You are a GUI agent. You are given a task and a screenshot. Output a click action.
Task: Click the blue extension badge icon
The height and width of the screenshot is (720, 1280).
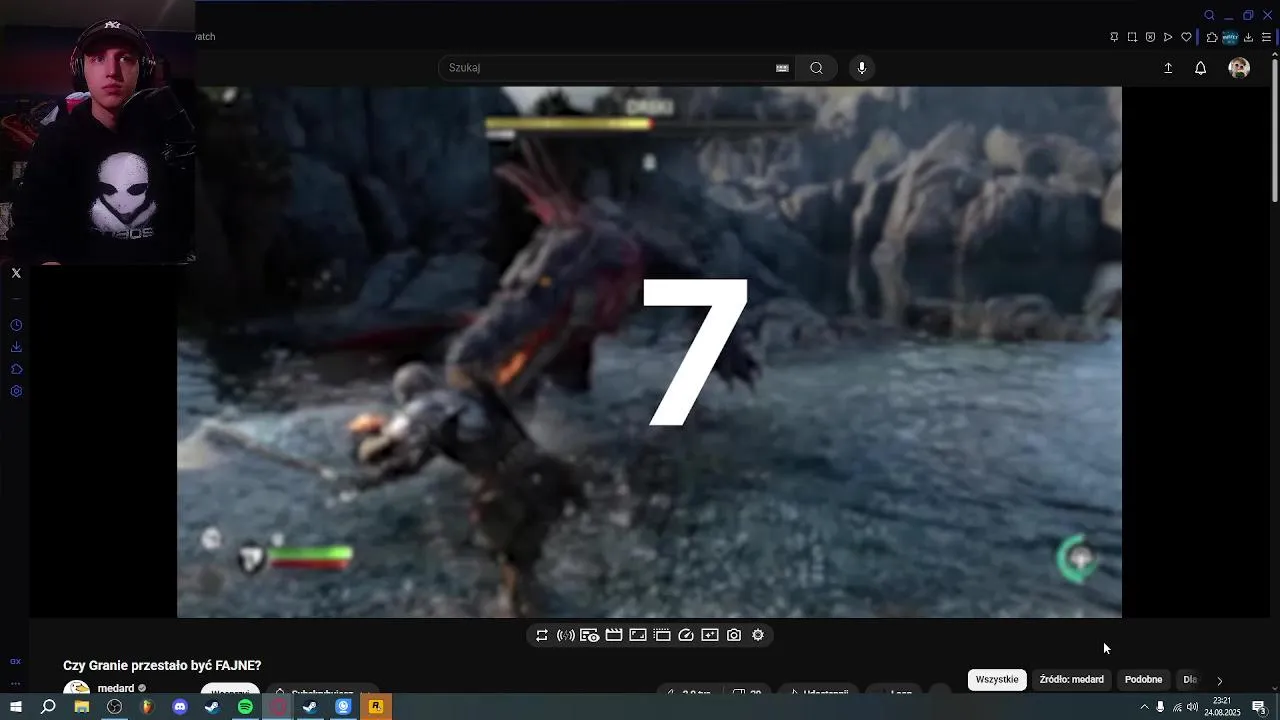coord(1230,37)
